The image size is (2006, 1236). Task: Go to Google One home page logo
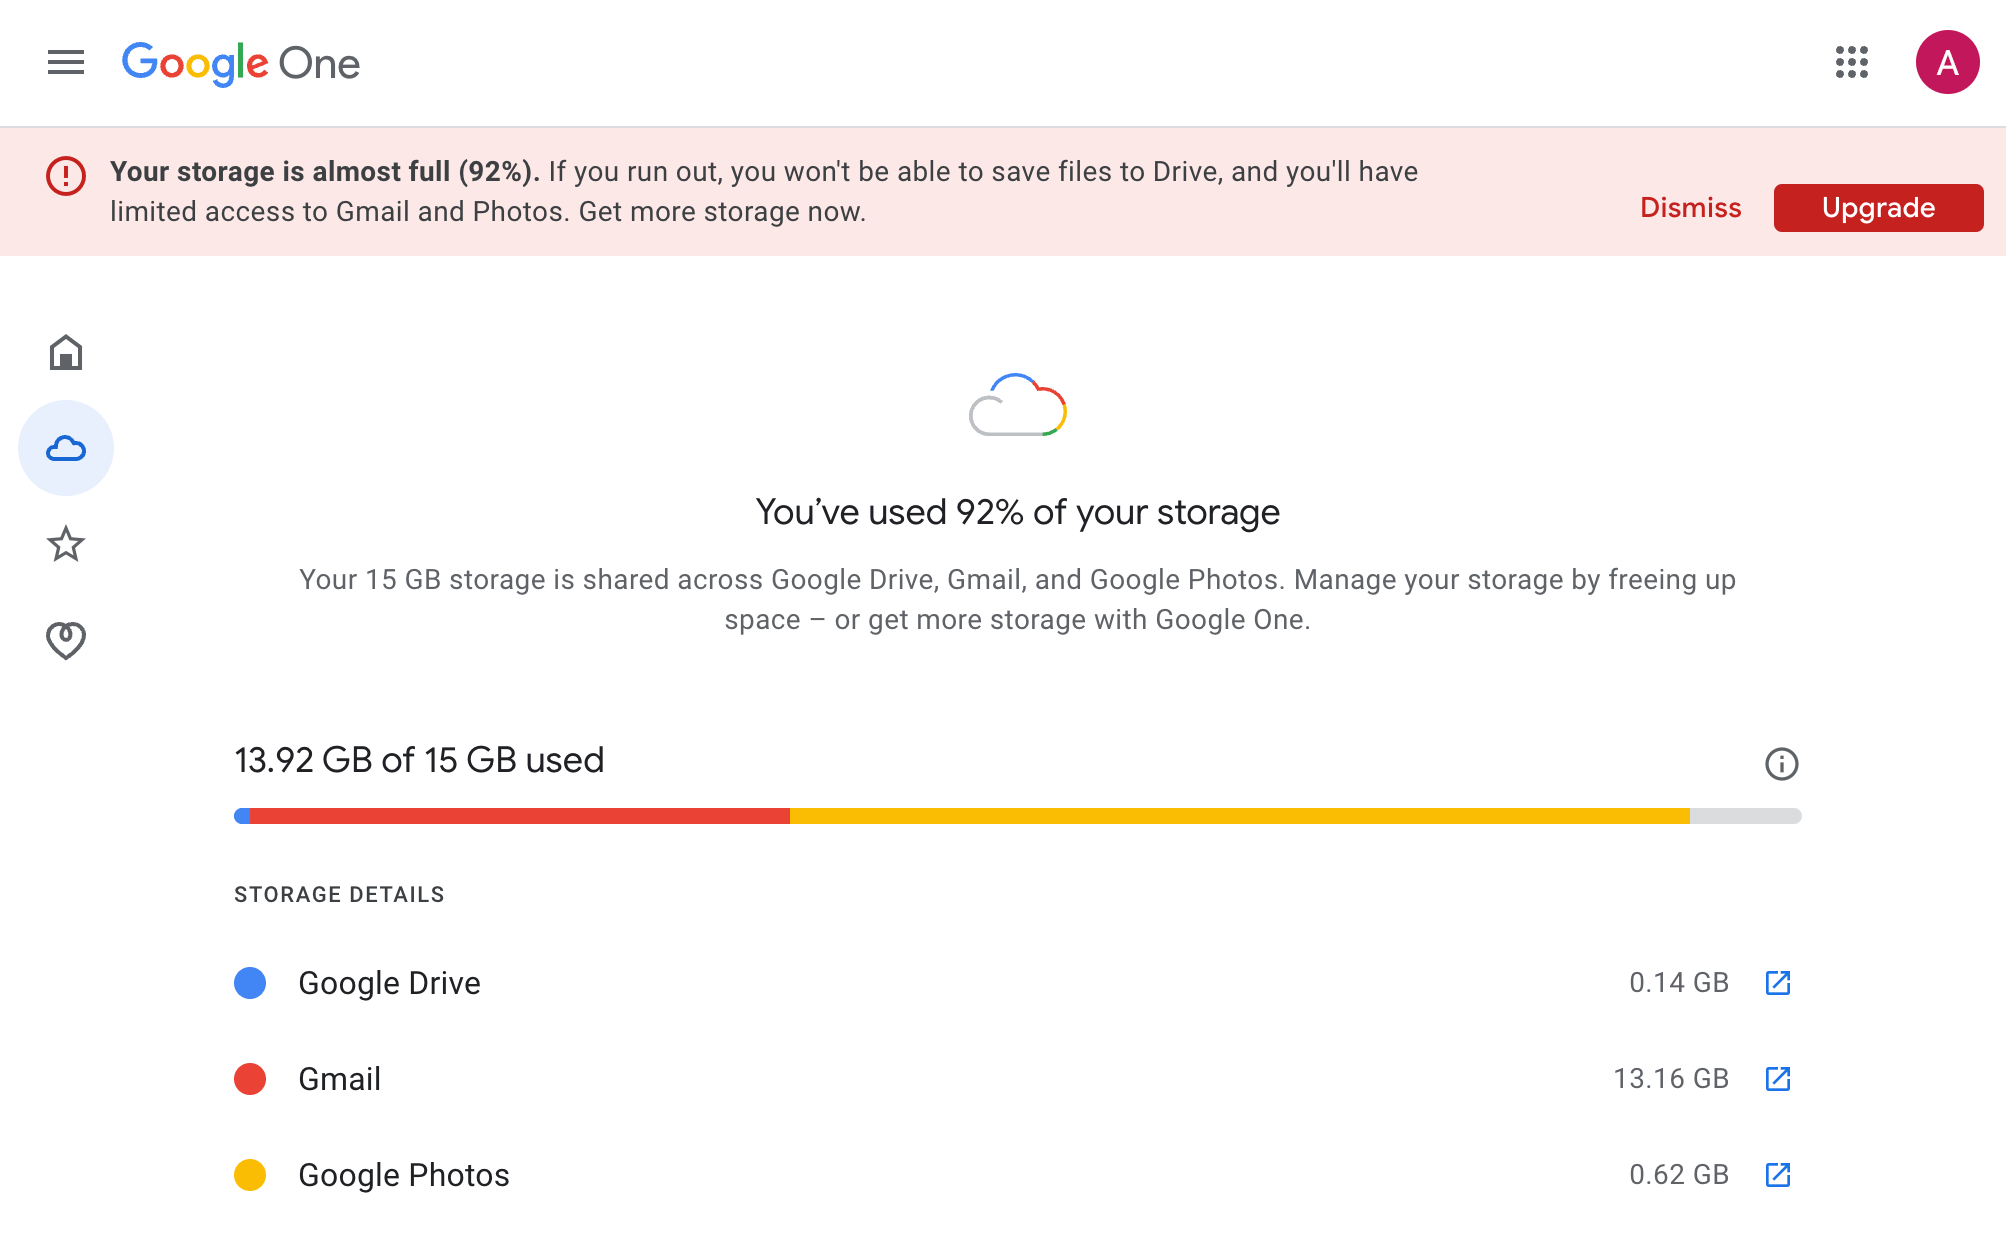tap(240, 63)
